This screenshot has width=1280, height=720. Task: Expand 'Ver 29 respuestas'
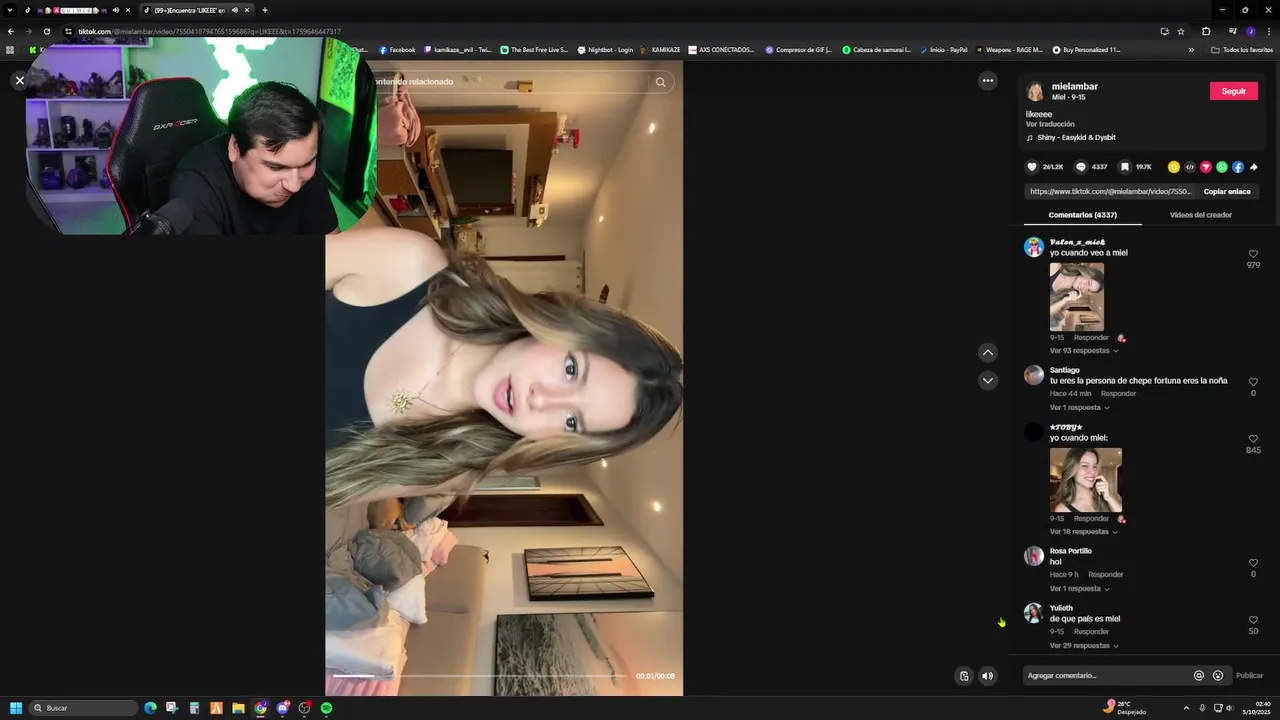coord(1084,646)
